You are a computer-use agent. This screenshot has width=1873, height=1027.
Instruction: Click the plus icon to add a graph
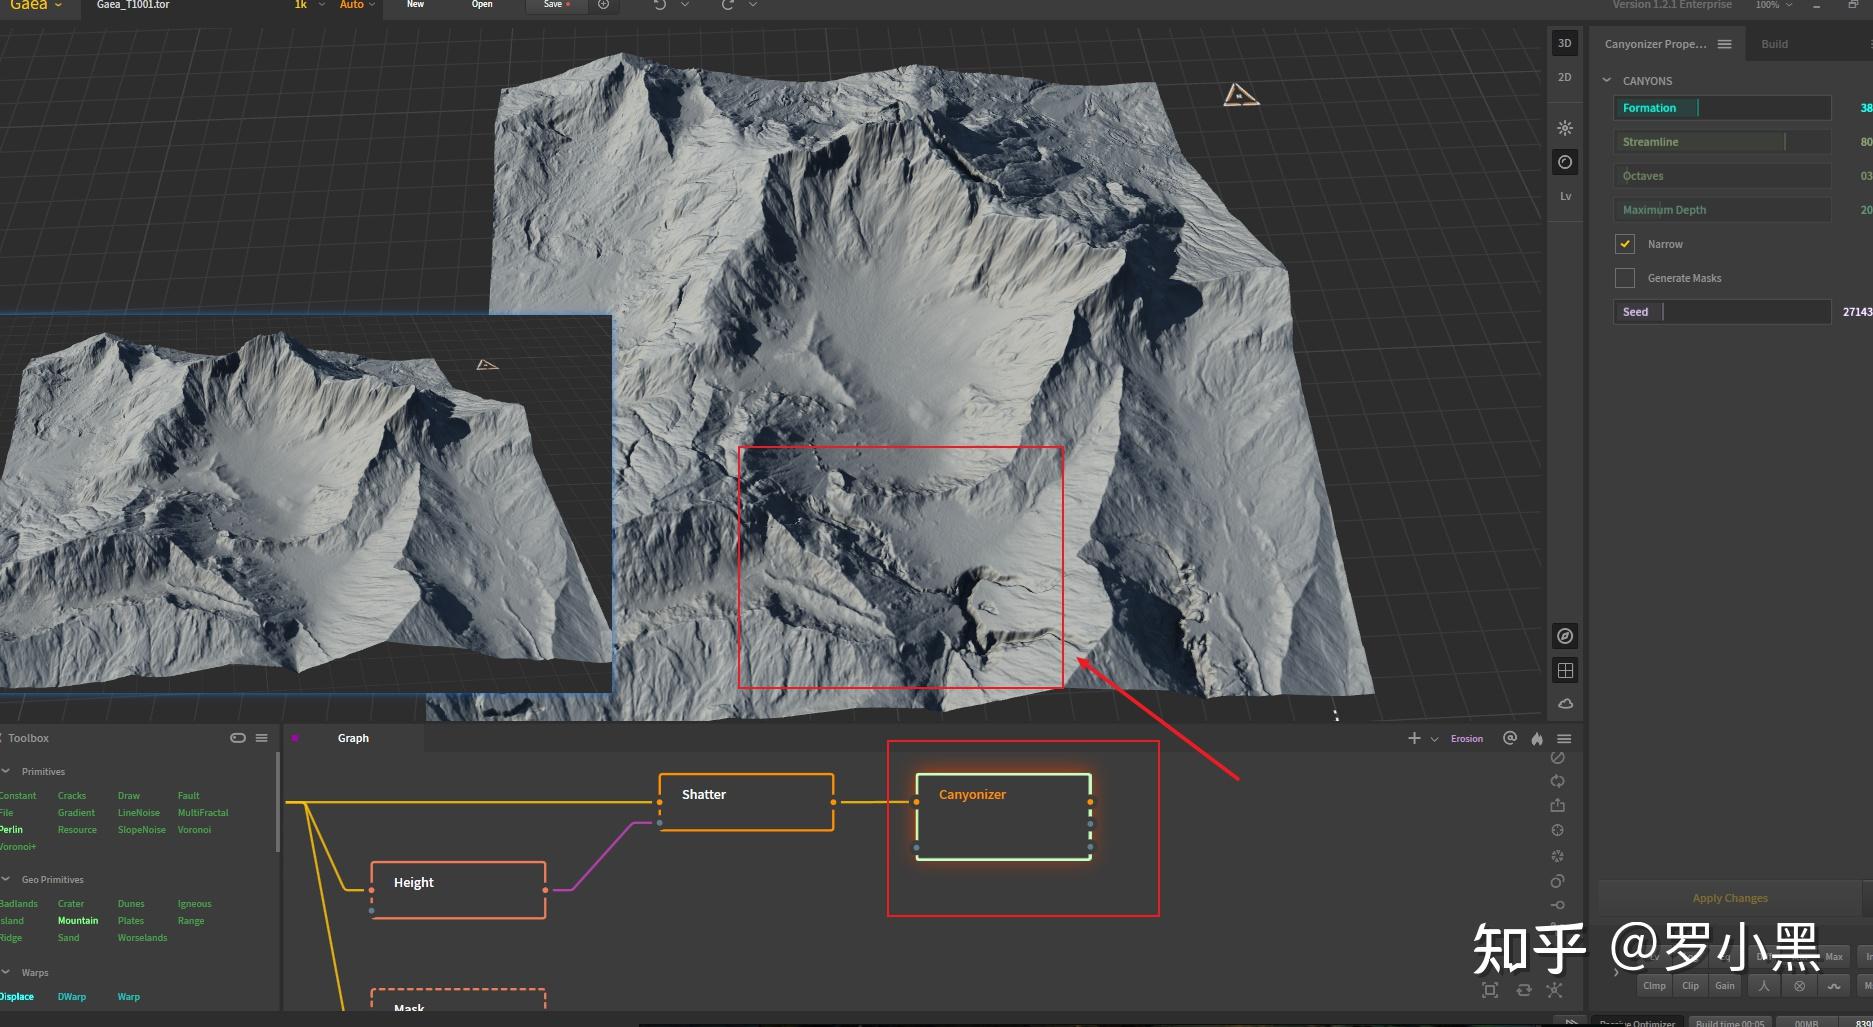(1414, 738)
